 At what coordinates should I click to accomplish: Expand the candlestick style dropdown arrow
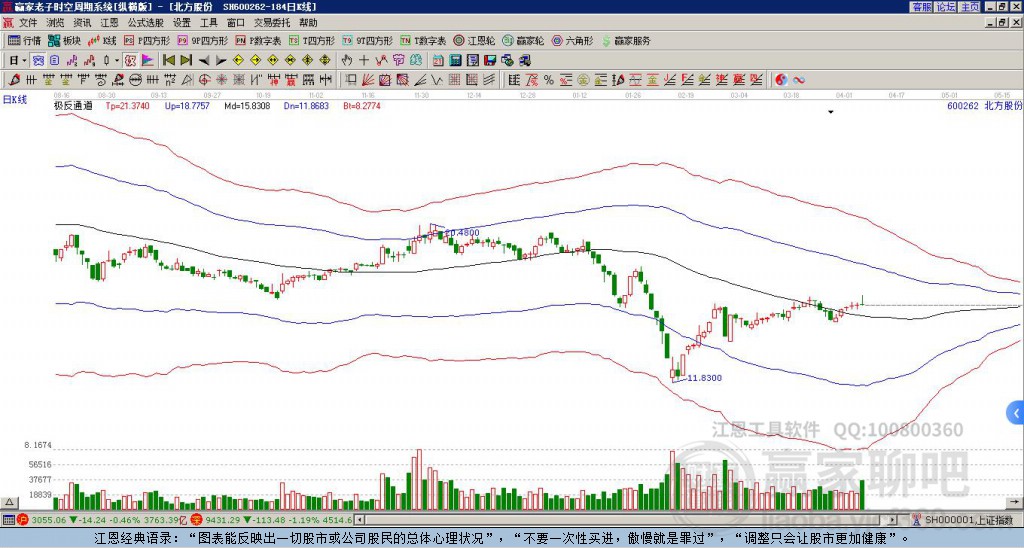click(x=117, y=60)
